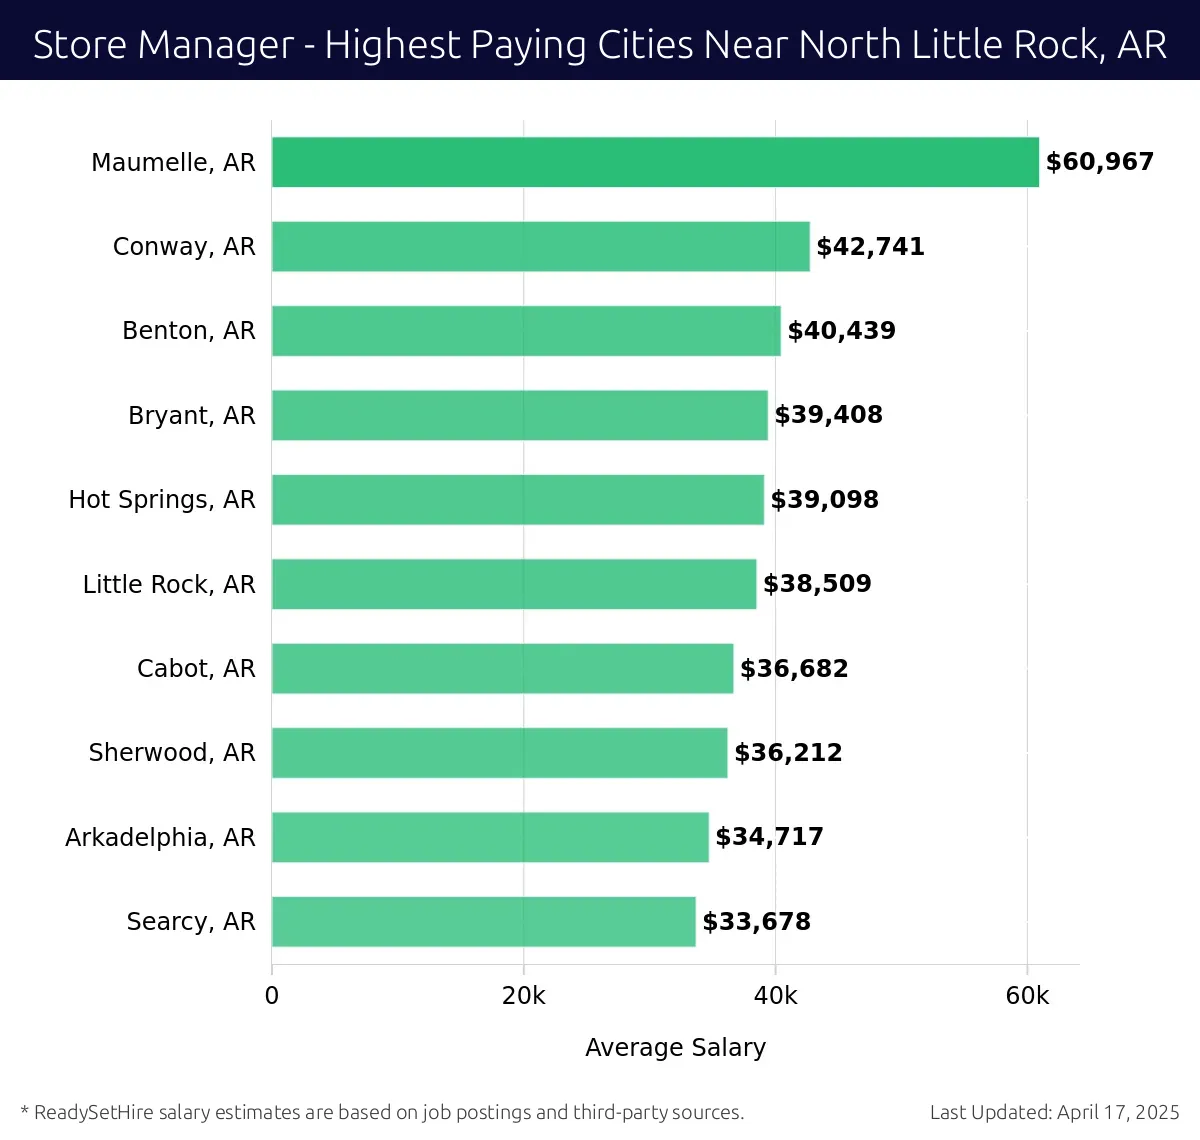Click the $39,408 value
1200x1140 pixels.
tap(829, 415)
